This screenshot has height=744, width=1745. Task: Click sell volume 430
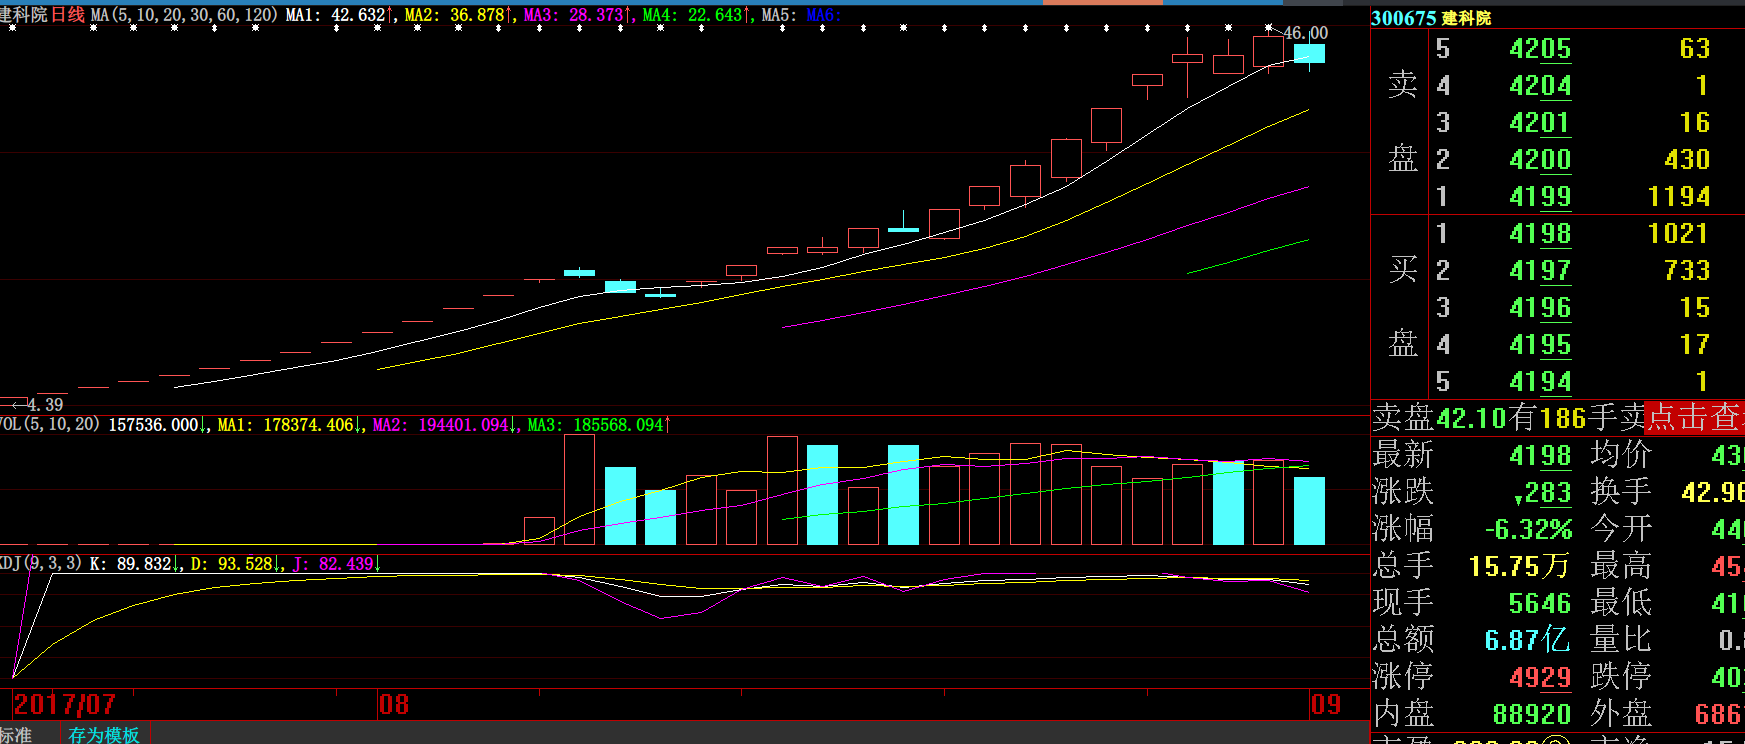tap(1687, 160)
